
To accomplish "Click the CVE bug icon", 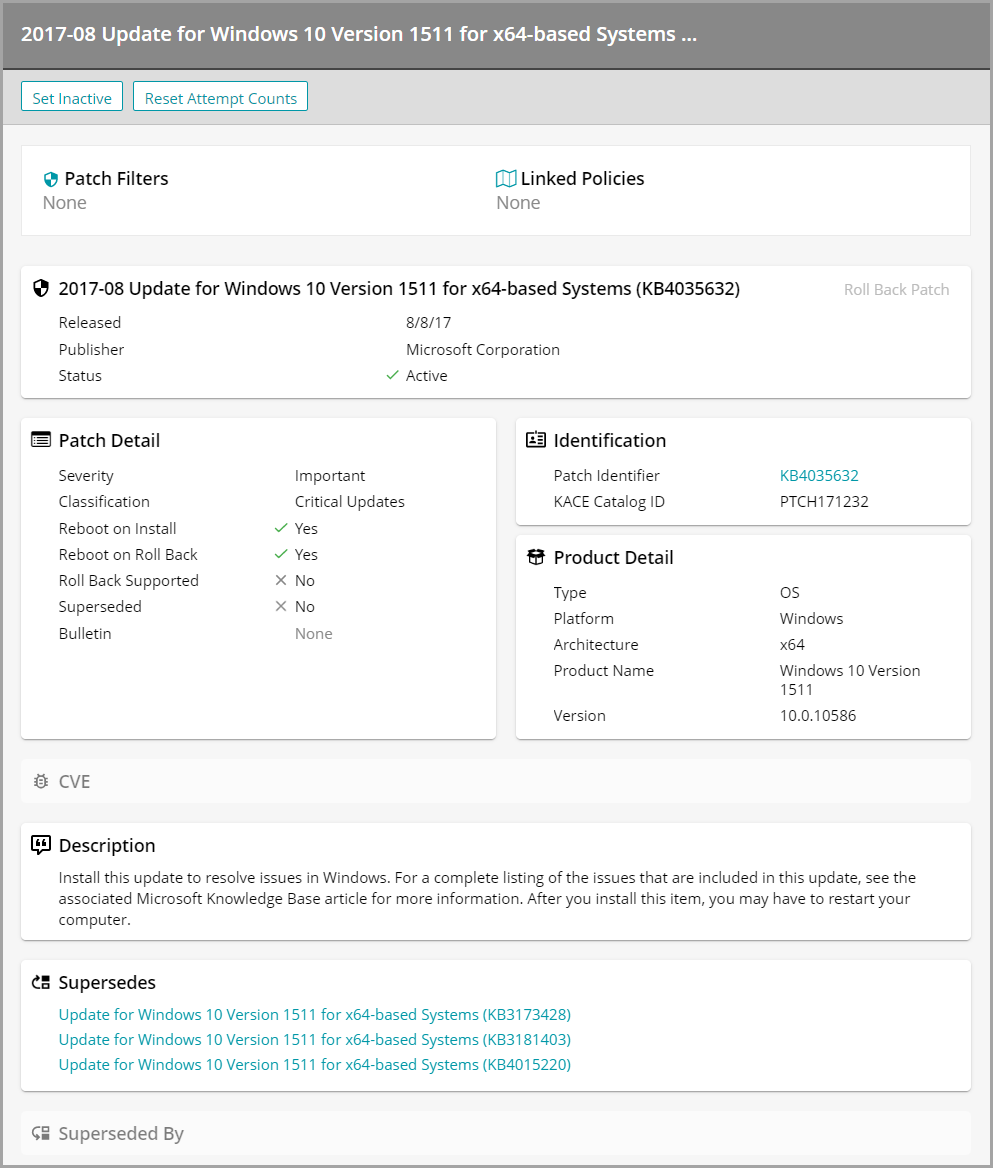I will 41,781.
